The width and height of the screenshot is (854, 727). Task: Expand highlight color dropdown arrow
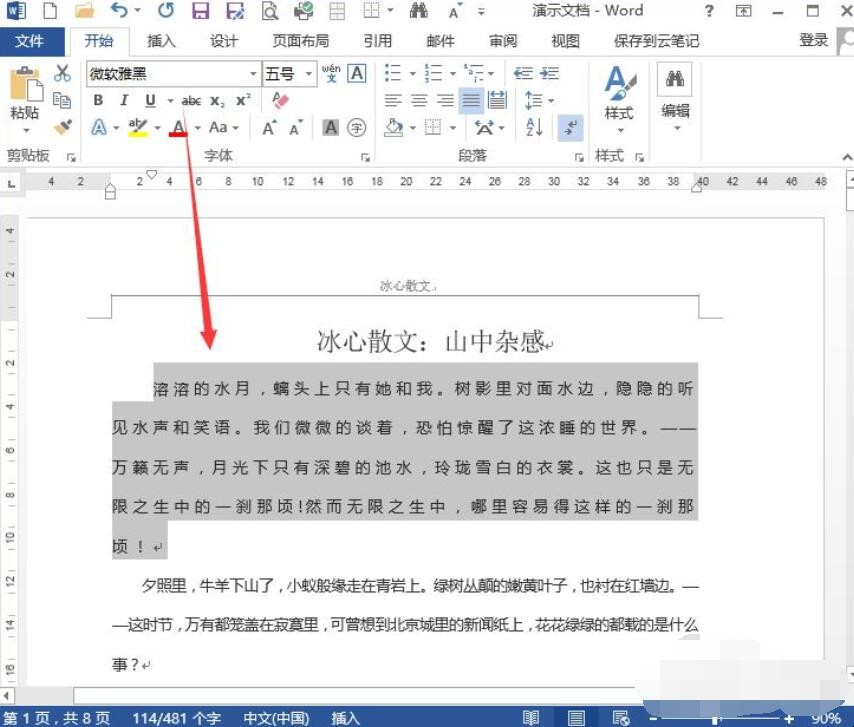157,128
